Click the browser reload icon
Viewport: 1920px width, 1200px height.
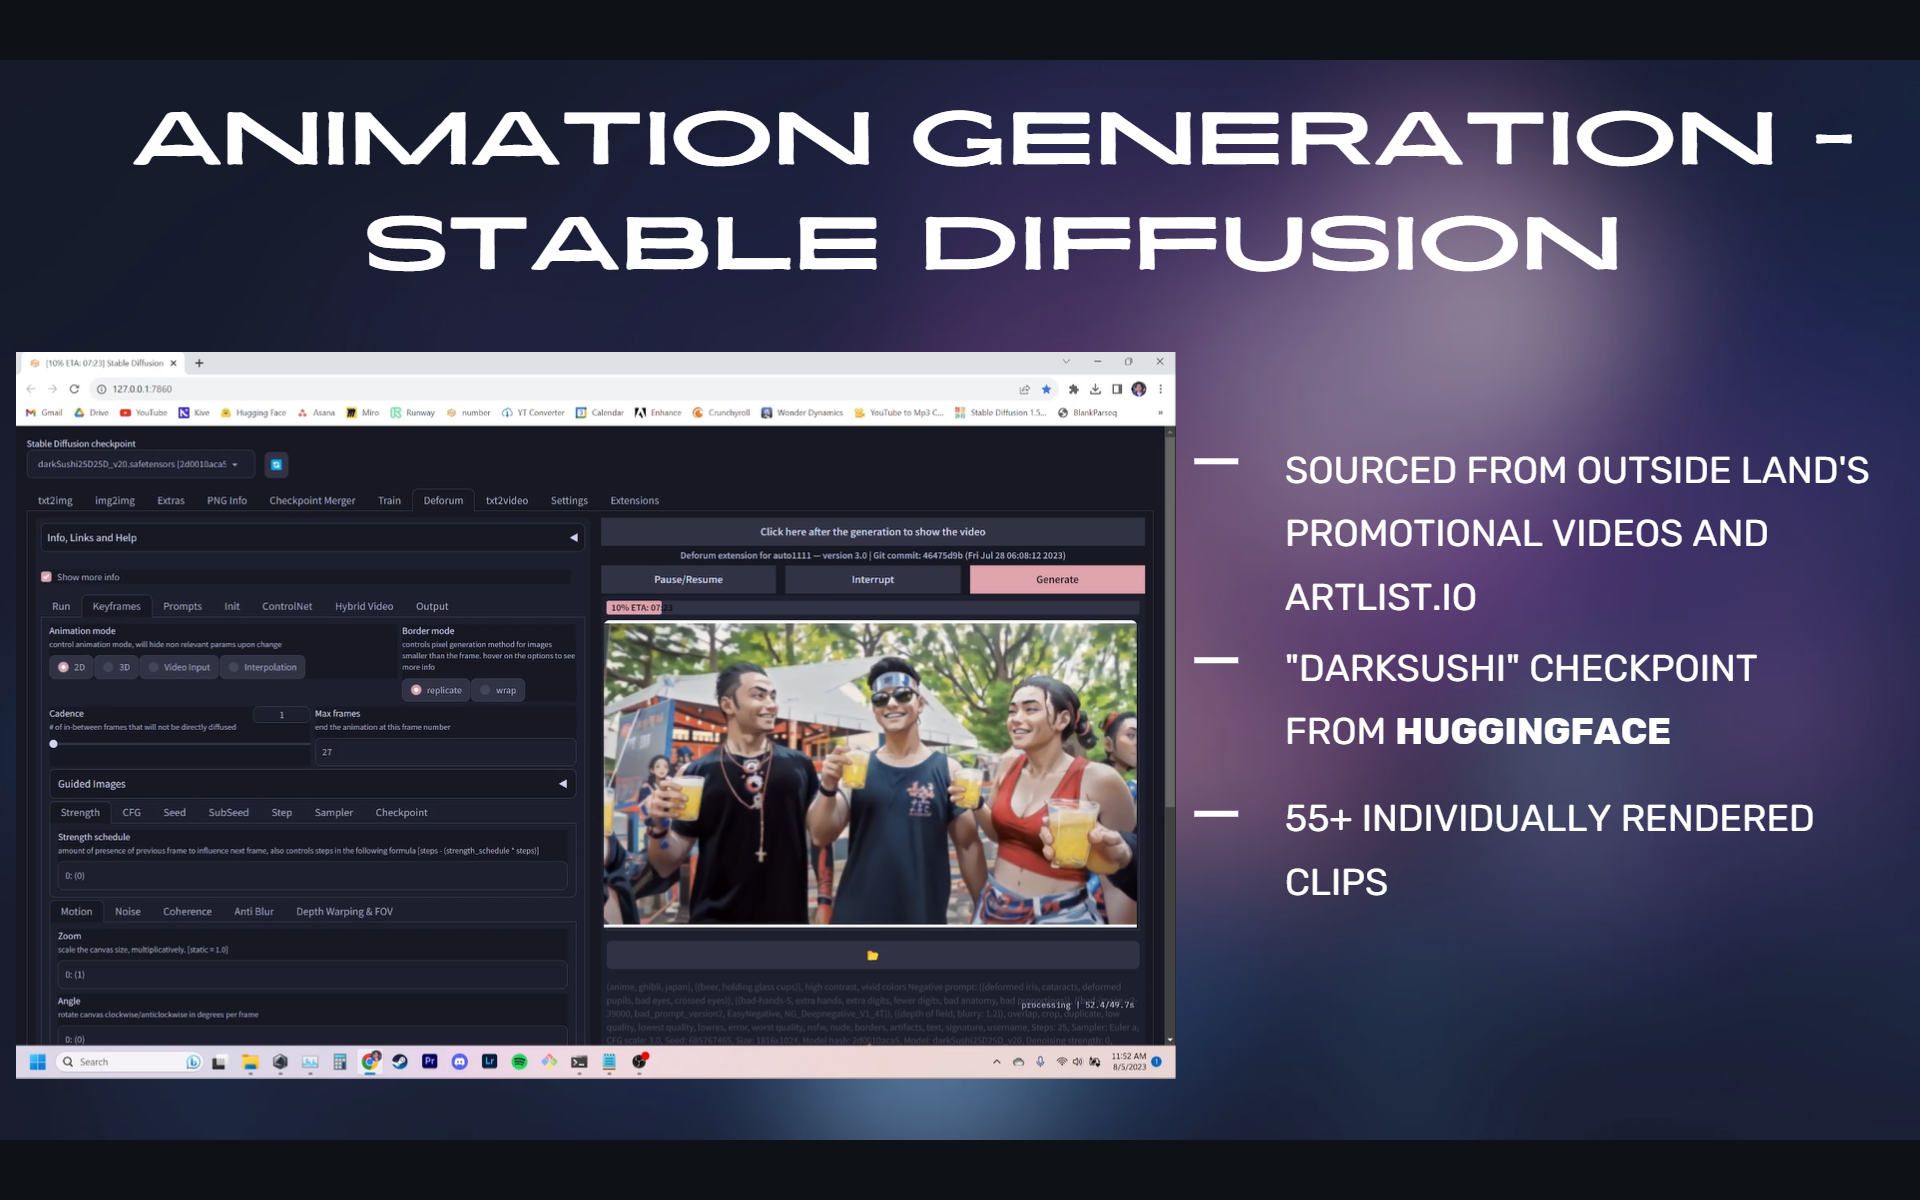pyautogui.click(x=74, y=389)
